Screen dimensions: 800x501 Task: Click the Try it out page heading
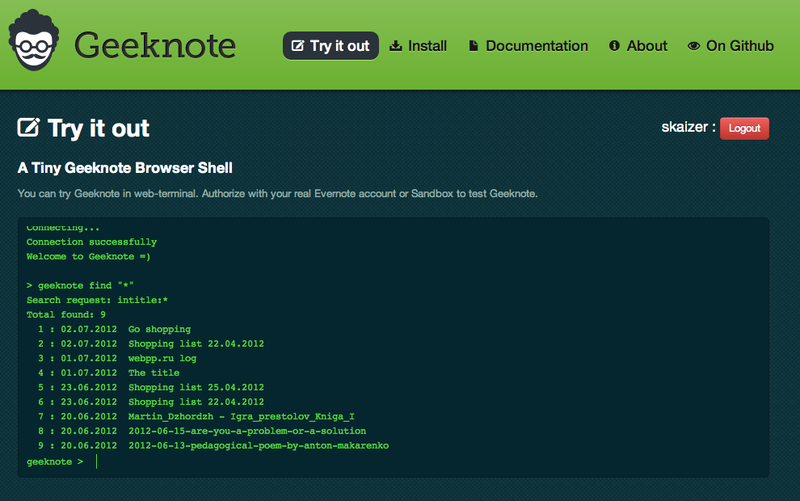pos(98,128)
